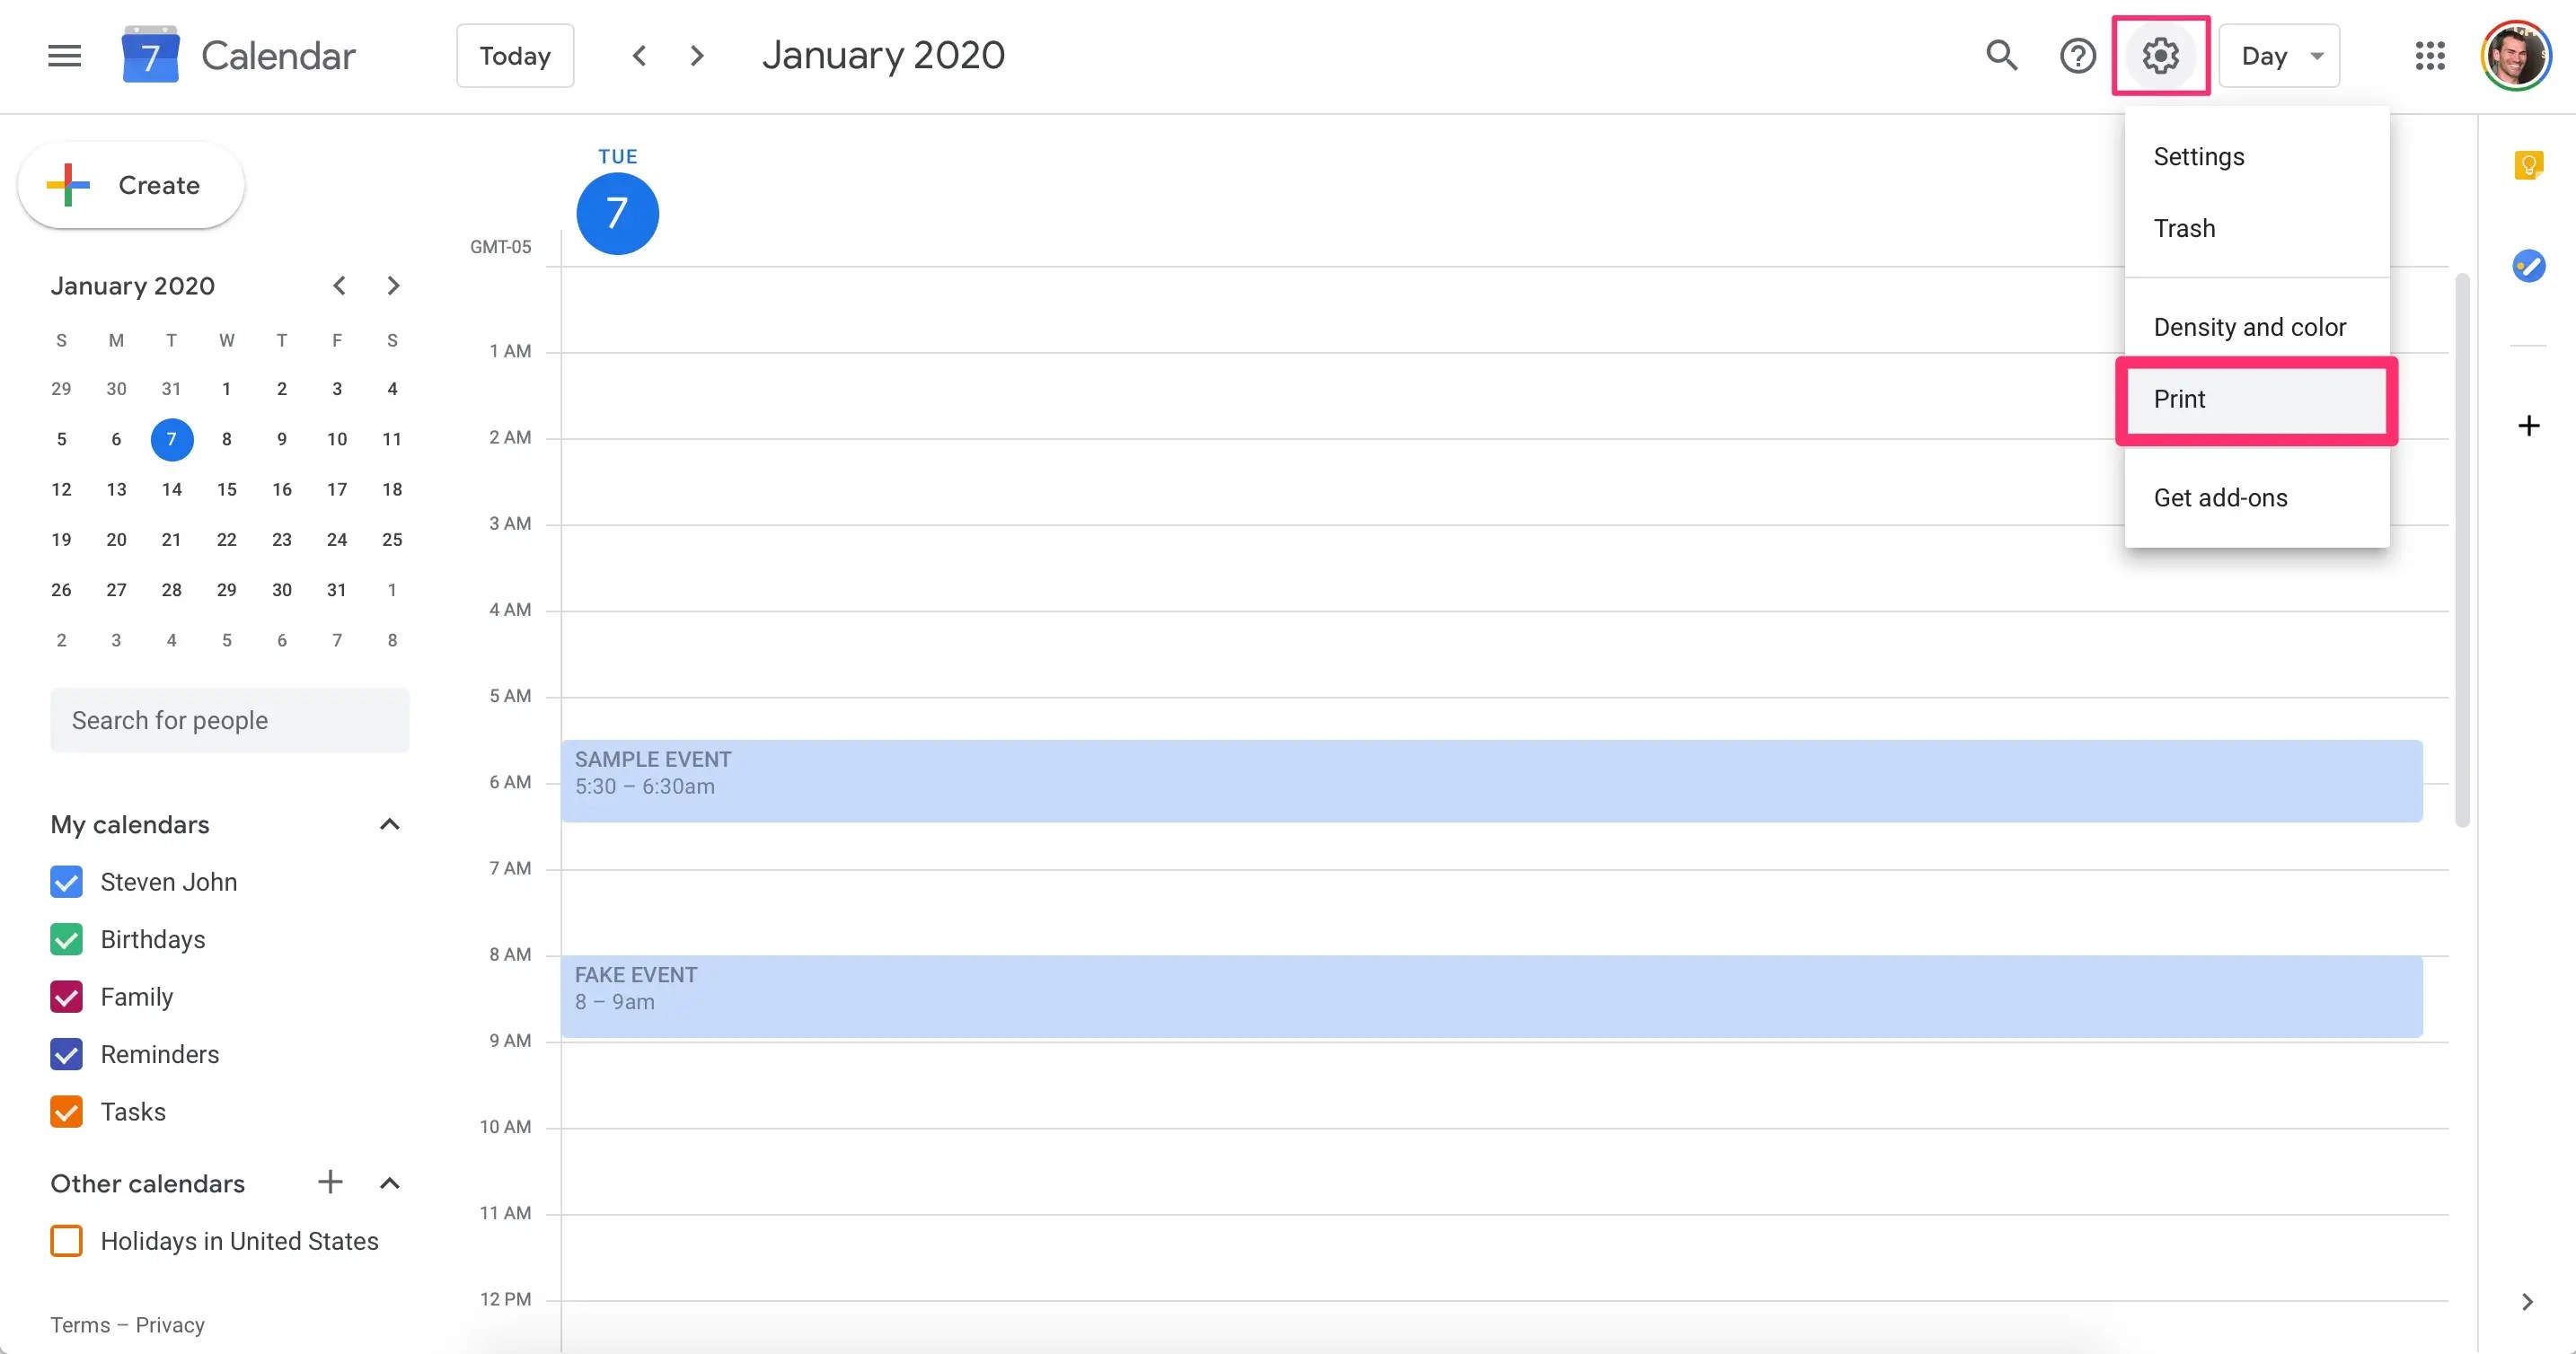
Task: Open the Google apps grid
Action: click(x=2429, y=56)
